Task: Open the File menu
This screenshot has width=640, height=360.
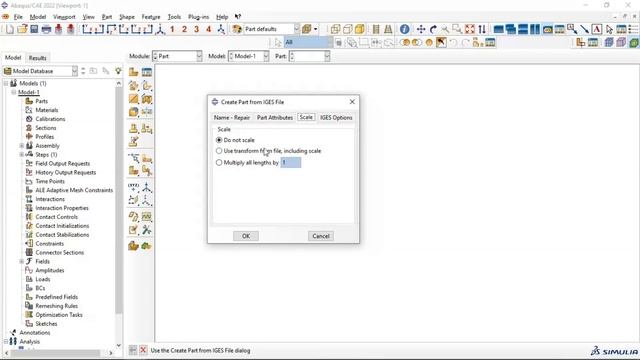Action: pos(18,17)
